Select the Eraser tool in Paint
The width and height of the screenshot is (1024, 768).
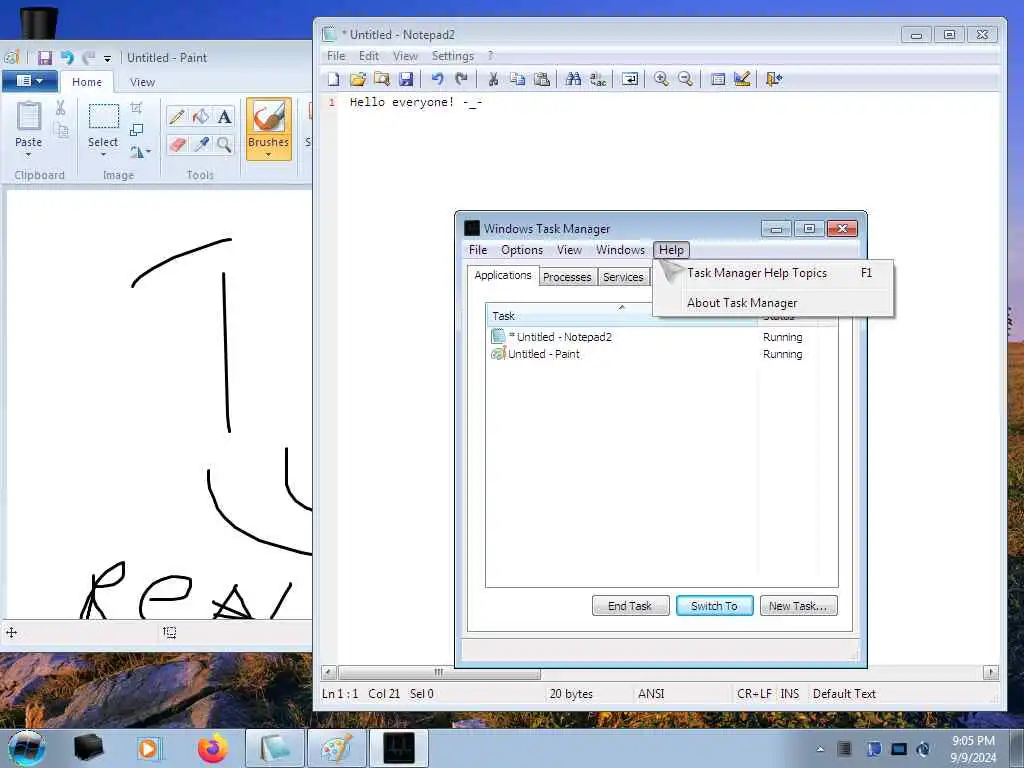176,144
